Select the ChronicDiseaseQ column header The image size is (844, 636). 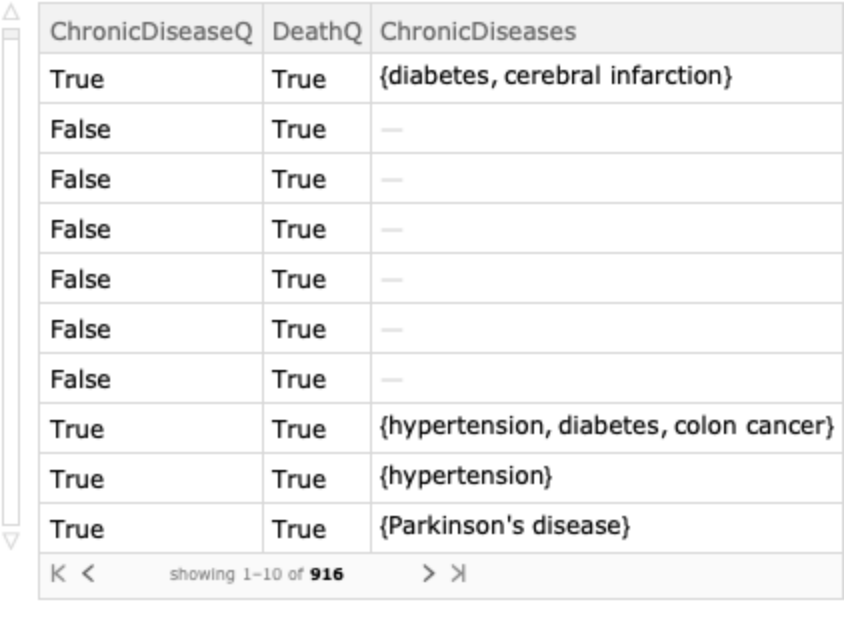tap(151, 31)
